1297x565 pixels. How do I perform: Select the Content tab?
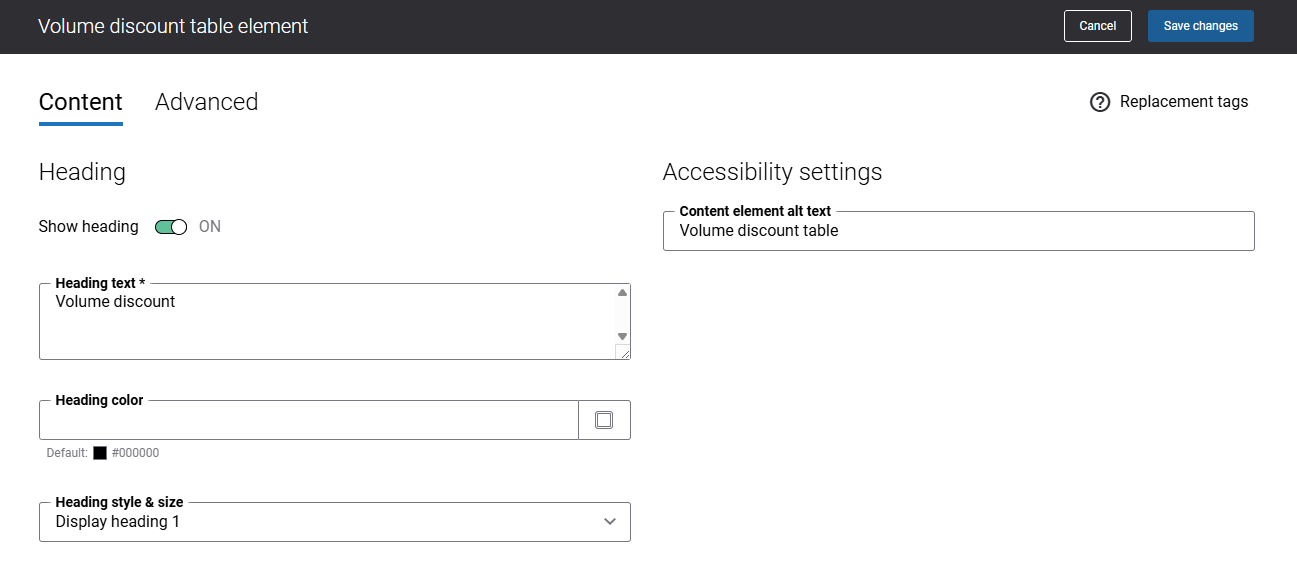(x=81, y=102)
